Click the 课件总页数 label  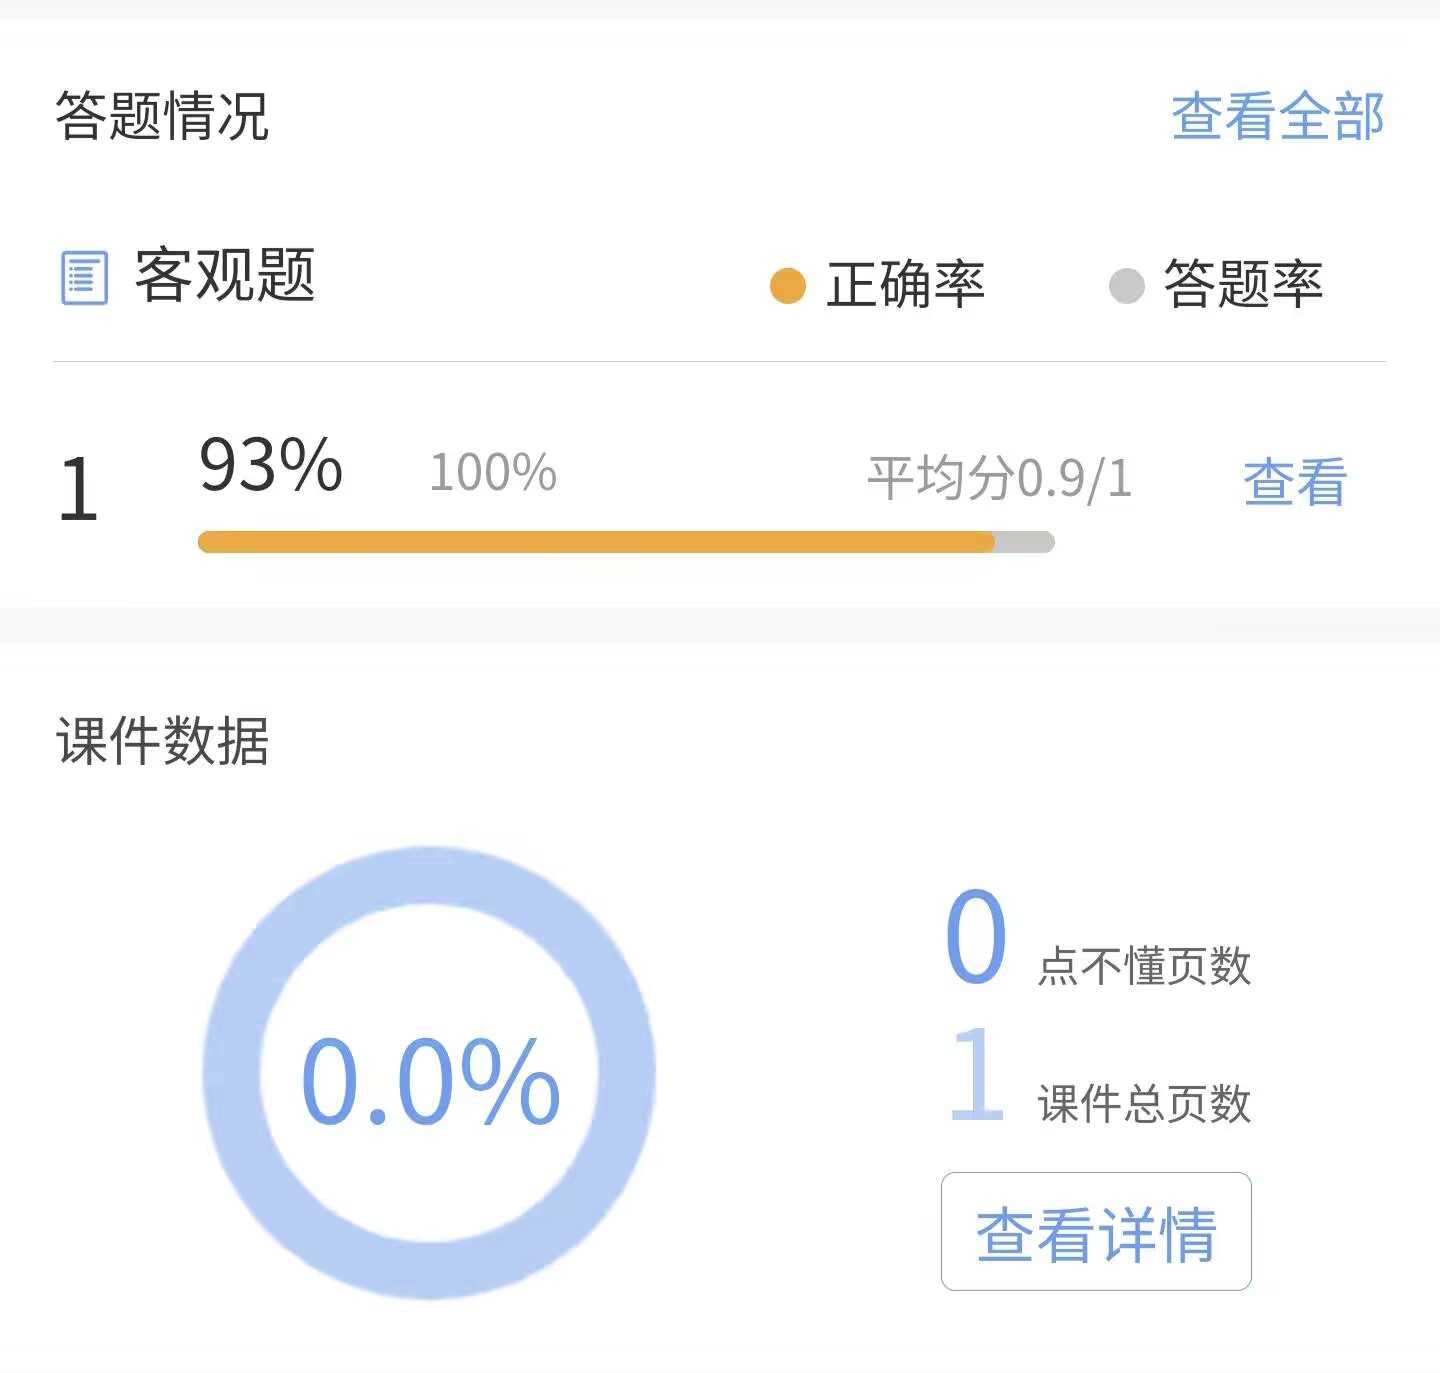pyautogui.click(x=1144, y=1104)
